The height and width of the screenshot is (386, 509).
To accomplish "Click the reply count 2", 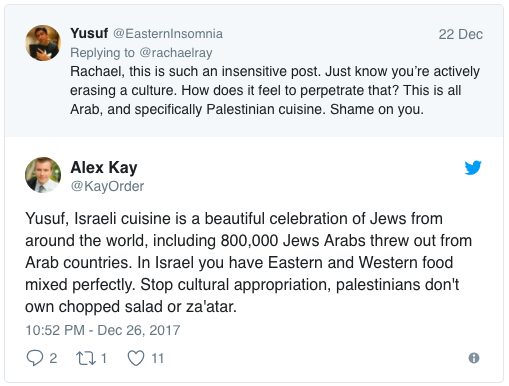I will click(53, 359).
